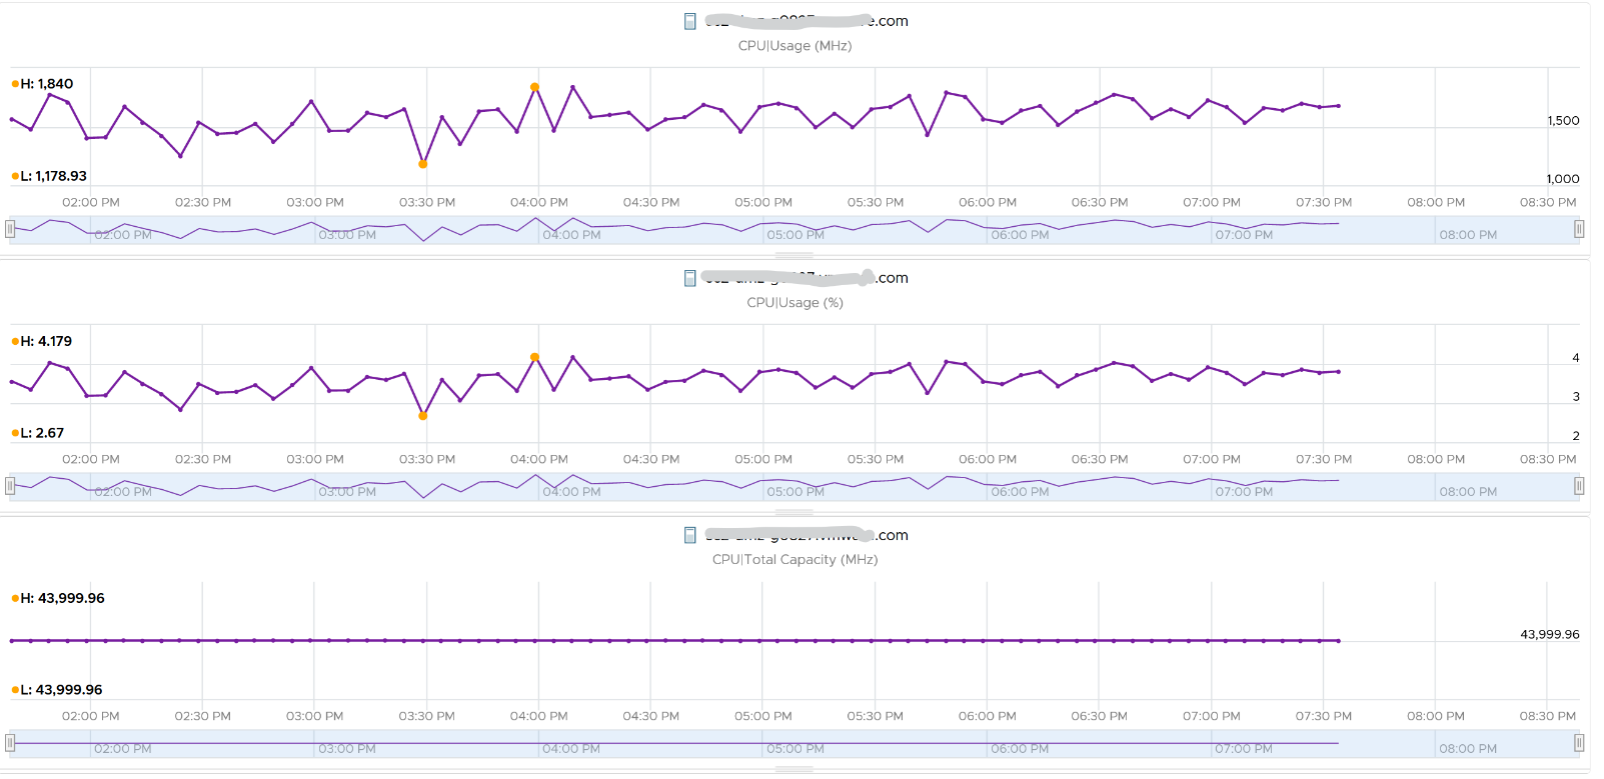Click the L: 2.67 low value label
The image size is (1604, 779).
click(38, 433)
